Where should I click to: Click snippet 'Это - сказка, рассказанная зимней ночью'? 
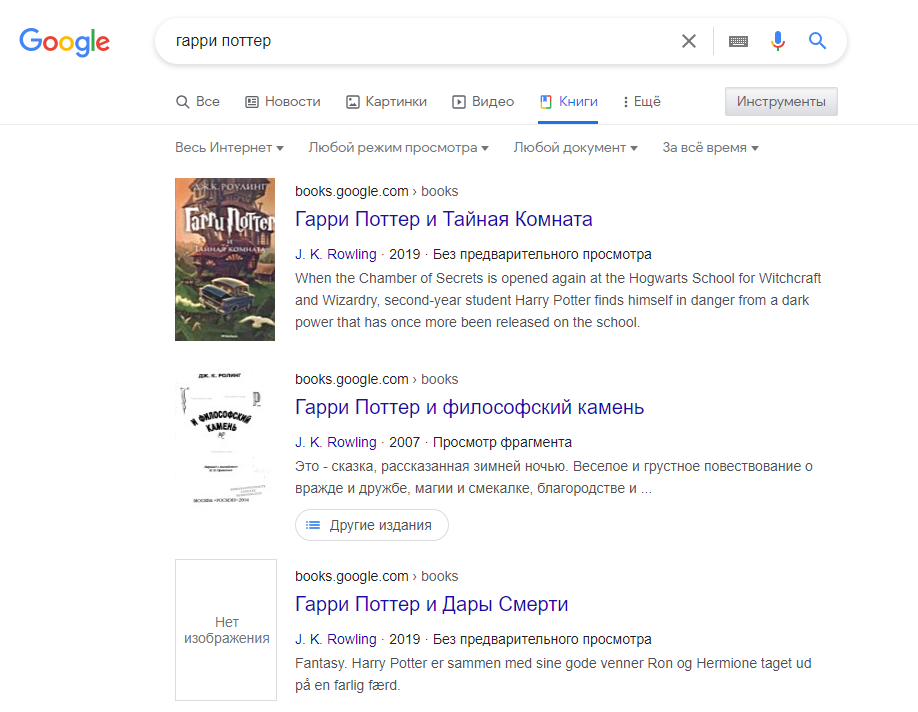pyautogui.click(x=554, y=477)
